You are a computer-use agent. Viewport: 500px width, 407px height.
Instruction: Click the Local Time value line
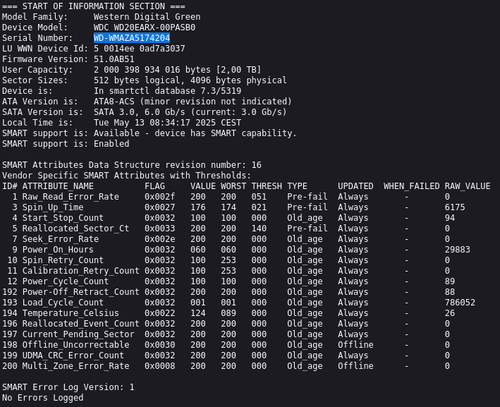[167, 123]
